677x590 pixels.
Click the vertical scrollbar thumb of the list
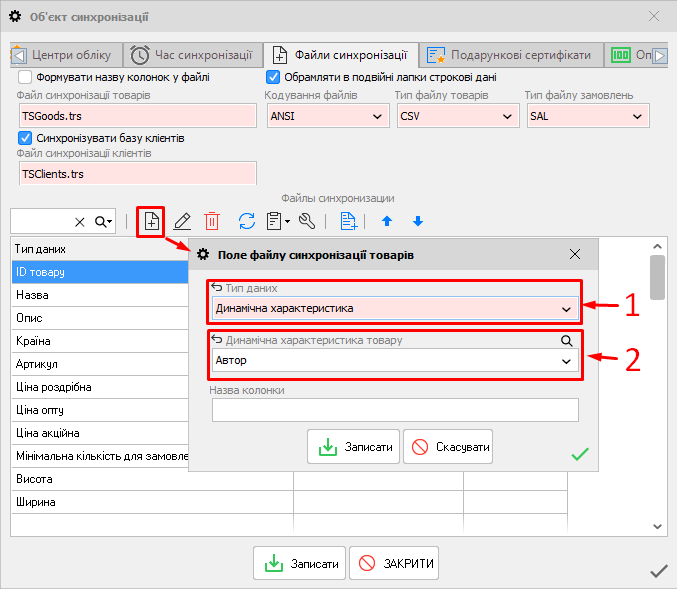coord(657,276)
